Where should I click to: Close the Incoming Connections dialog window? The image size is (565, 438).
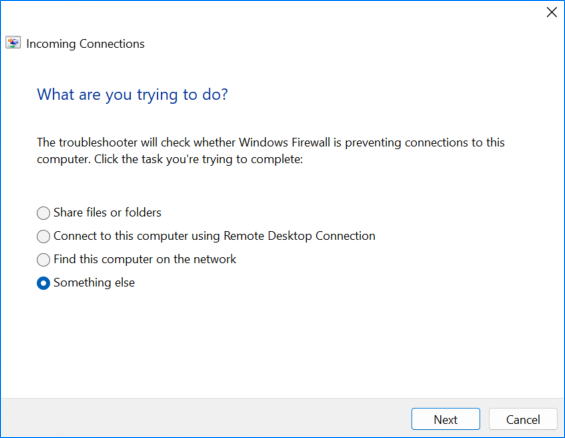[x=552, y=12]
